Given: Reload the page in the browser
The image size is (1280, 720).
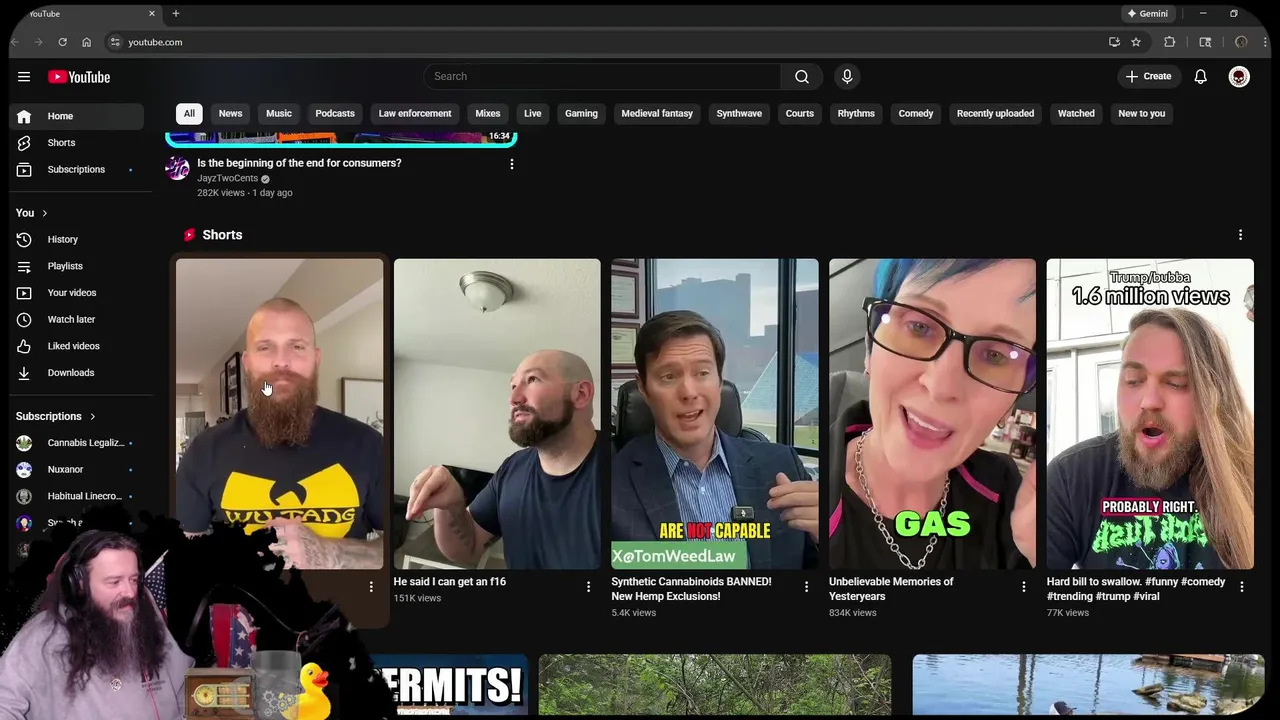Looking at the screenshot, I should [x=62, y=42].
